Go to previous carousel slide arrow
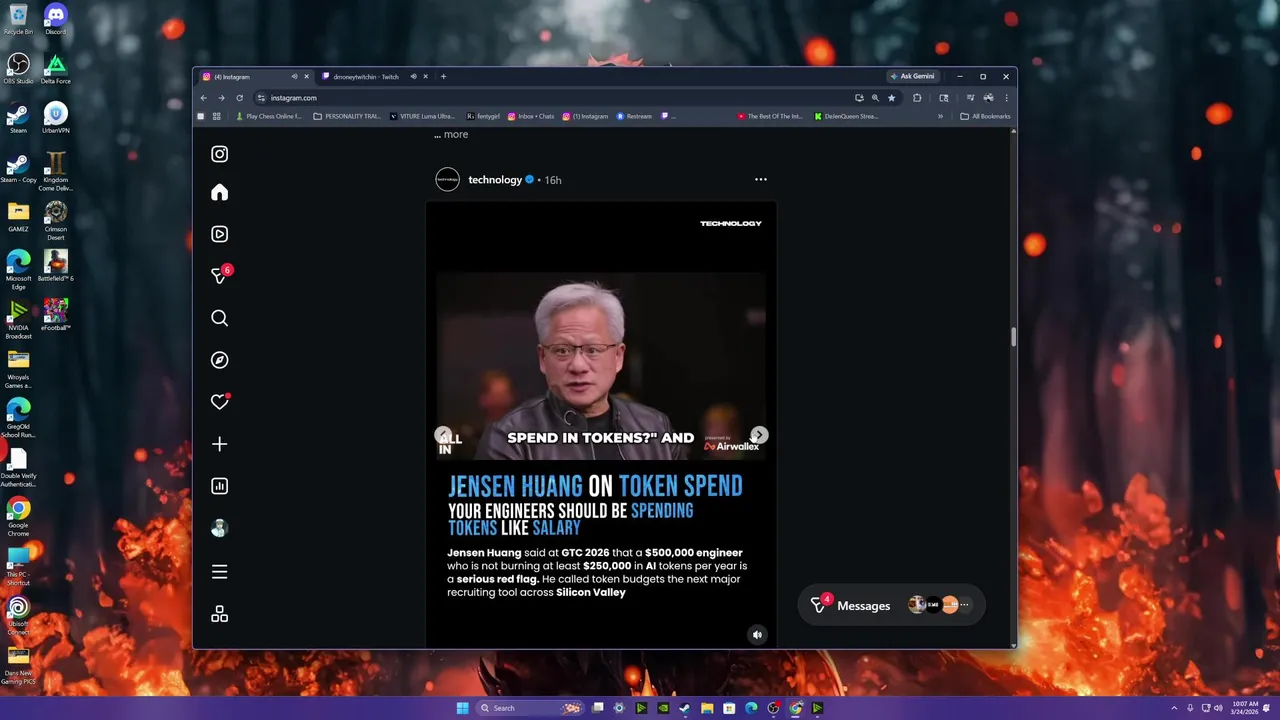The height and width of the screenshot is (720, 1280). tap(443, 435)
